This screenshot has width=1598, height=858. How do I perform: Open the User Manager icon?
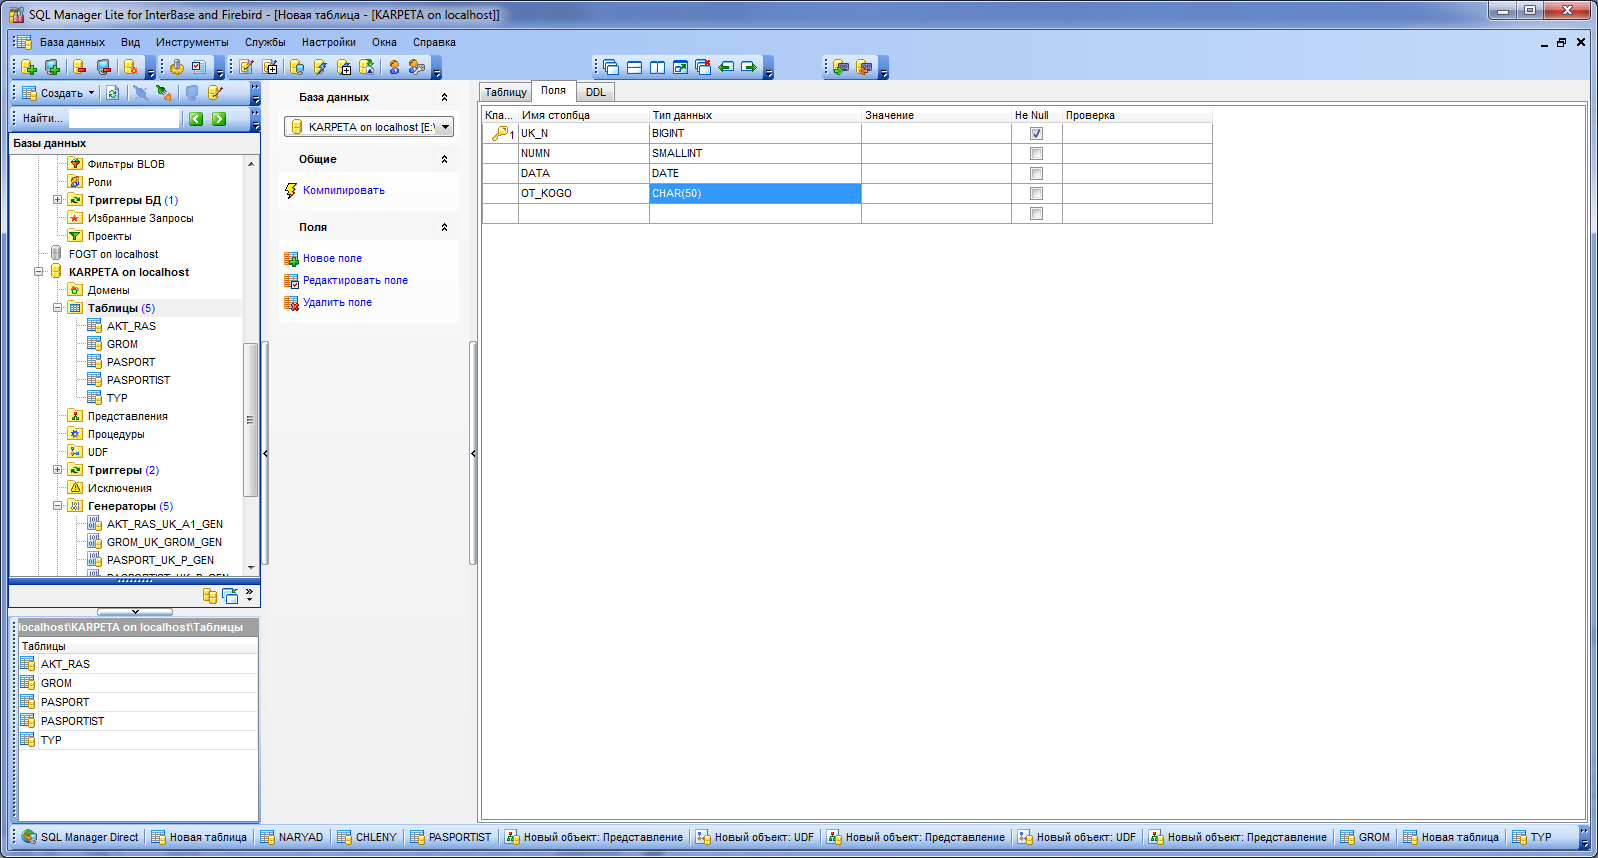394,67
